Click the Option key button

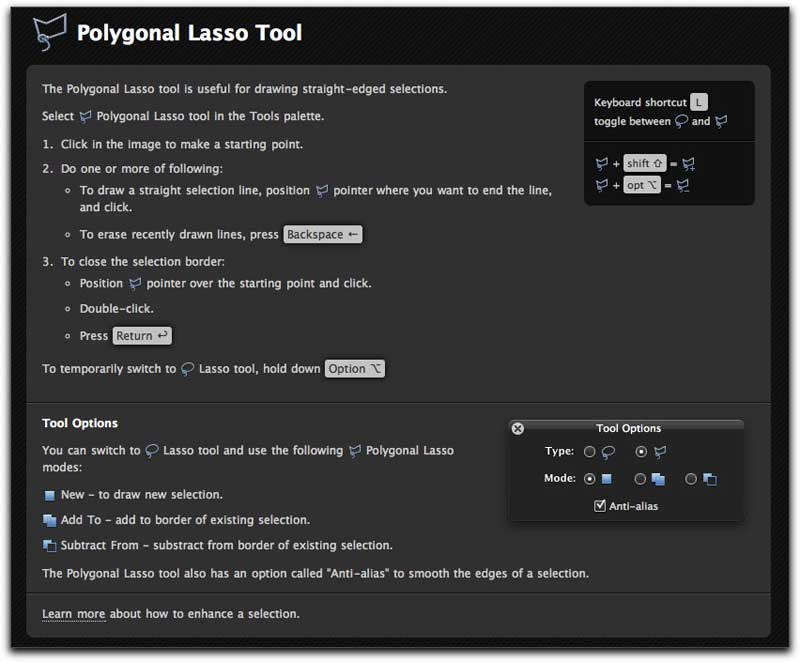tap(355, 368)
